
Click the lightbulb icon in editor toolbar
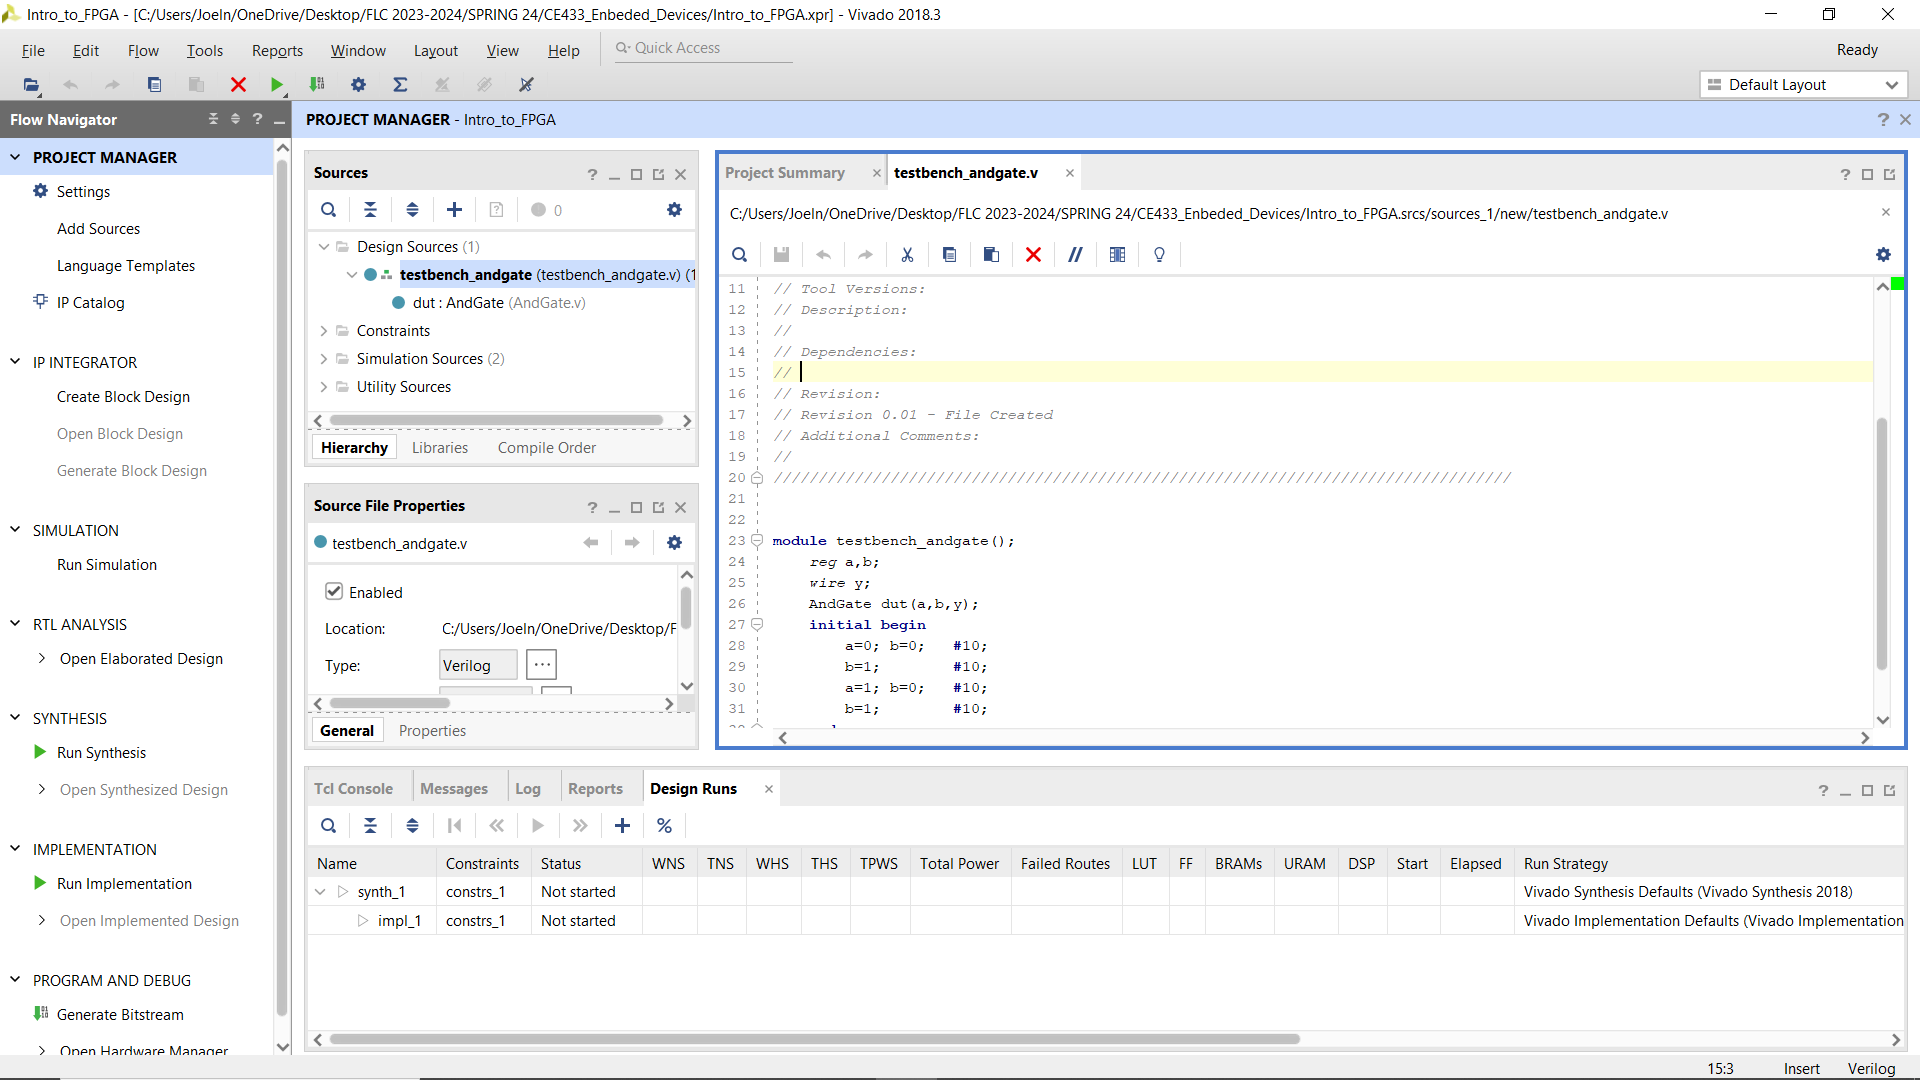point(1159,254)
